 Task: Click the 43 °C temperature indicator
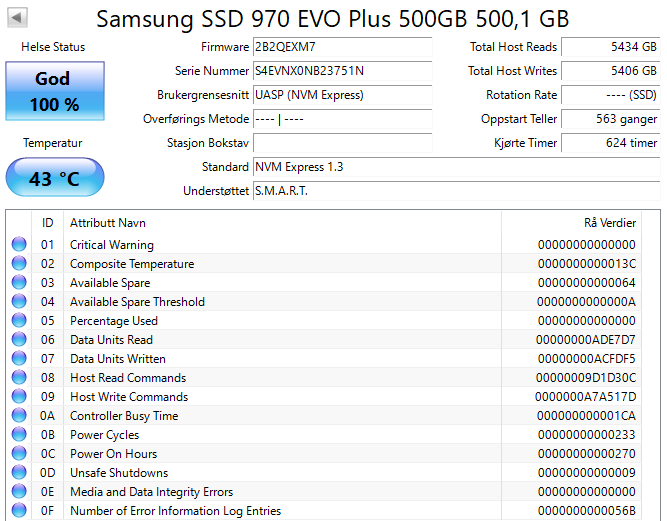tap(53, 179)
